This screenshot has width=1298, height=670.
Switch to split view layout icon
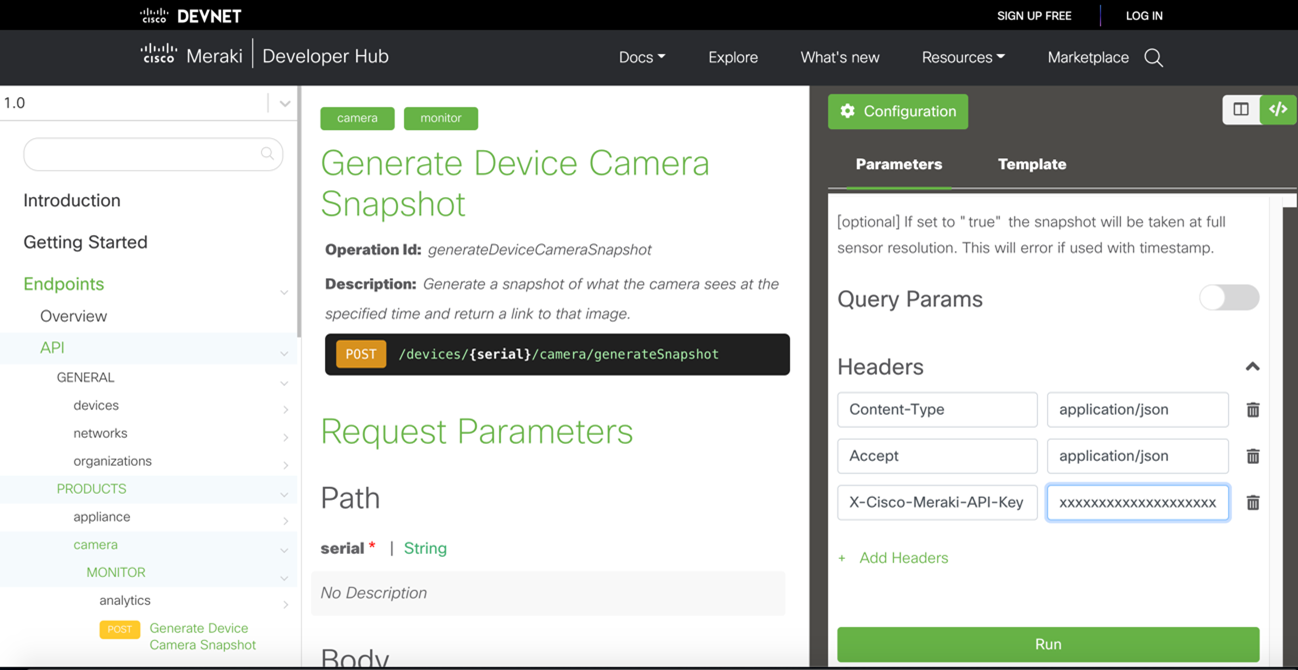point(1241,110)
